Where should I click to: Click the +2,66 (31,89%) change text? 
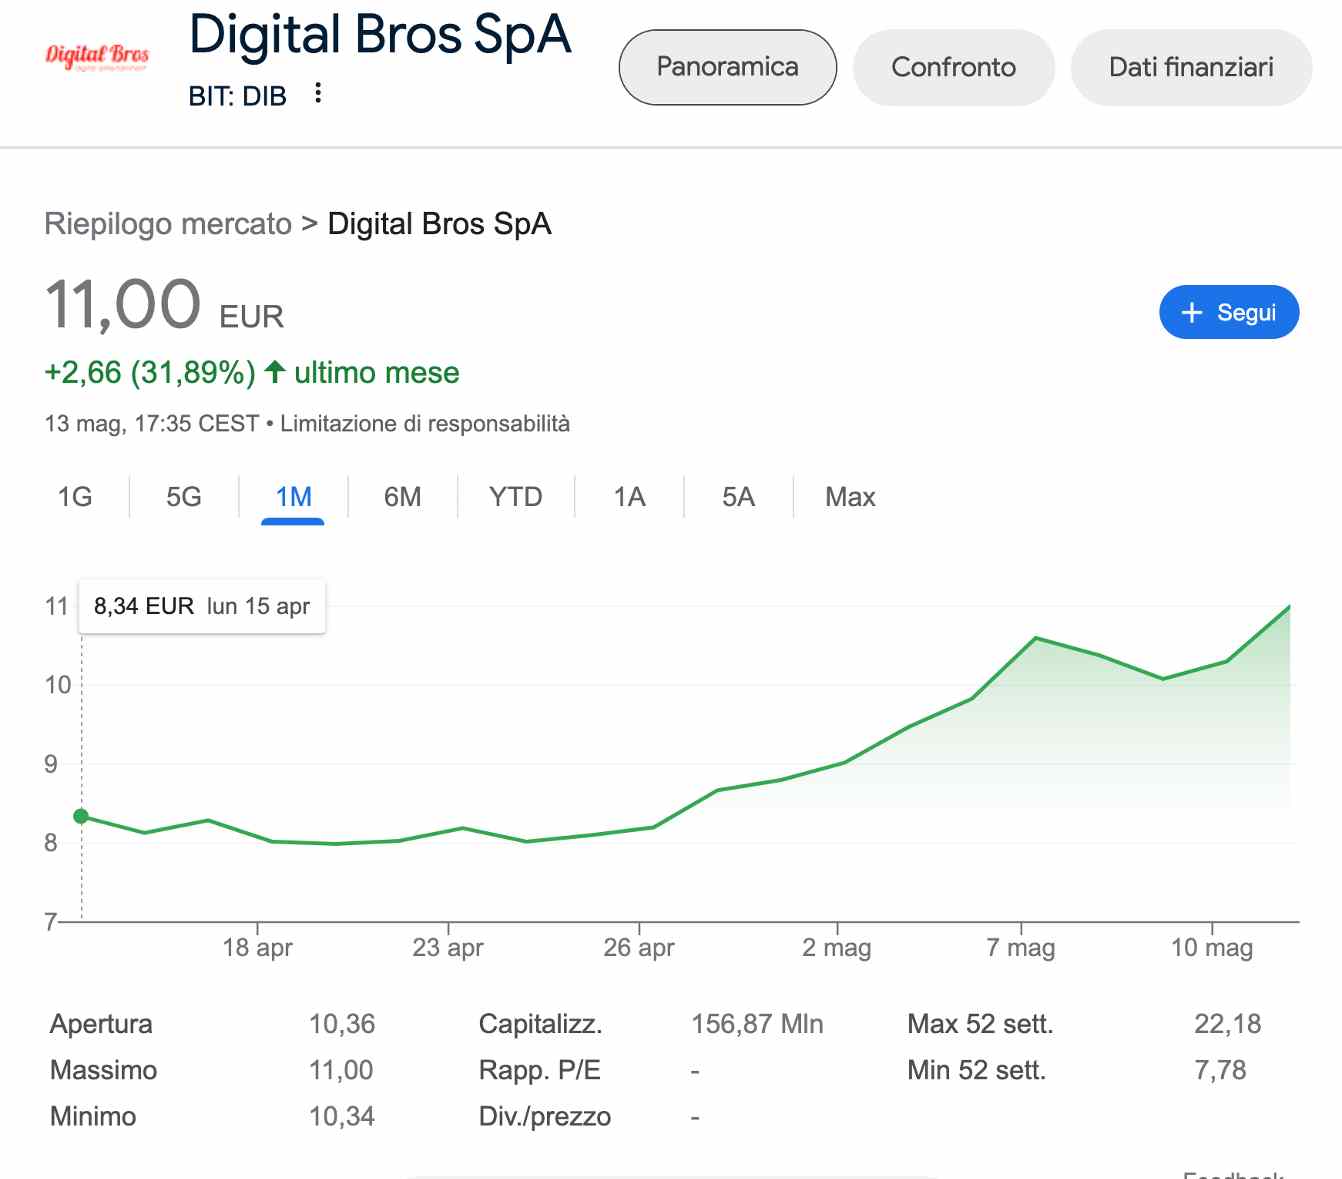pyautogui.click(x=150, y=372)
